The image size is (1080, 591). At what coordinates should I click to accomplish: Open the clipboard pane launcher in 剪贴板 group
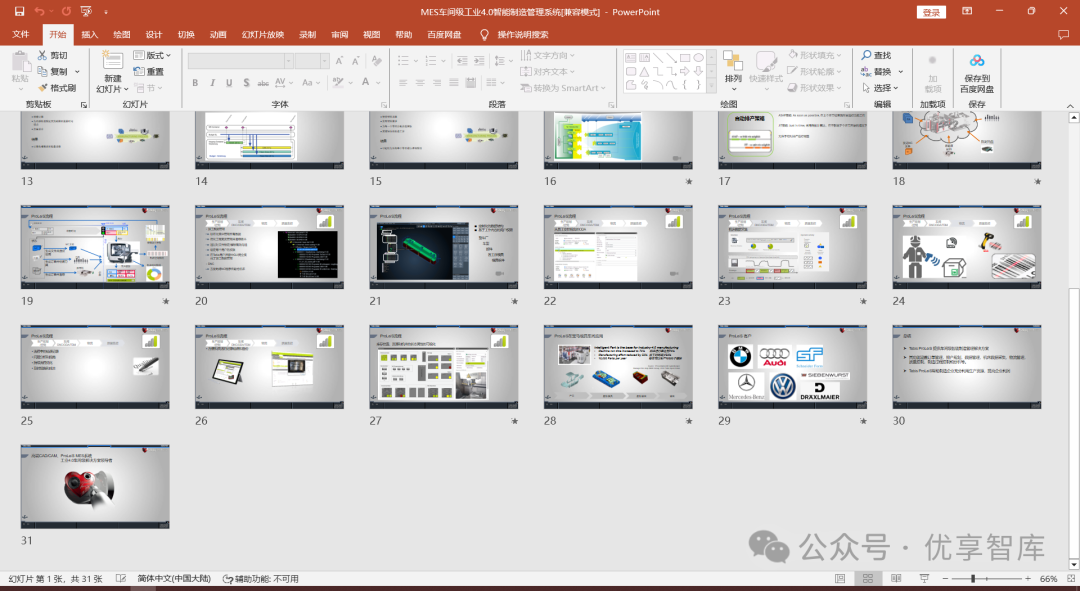(84, 105)
